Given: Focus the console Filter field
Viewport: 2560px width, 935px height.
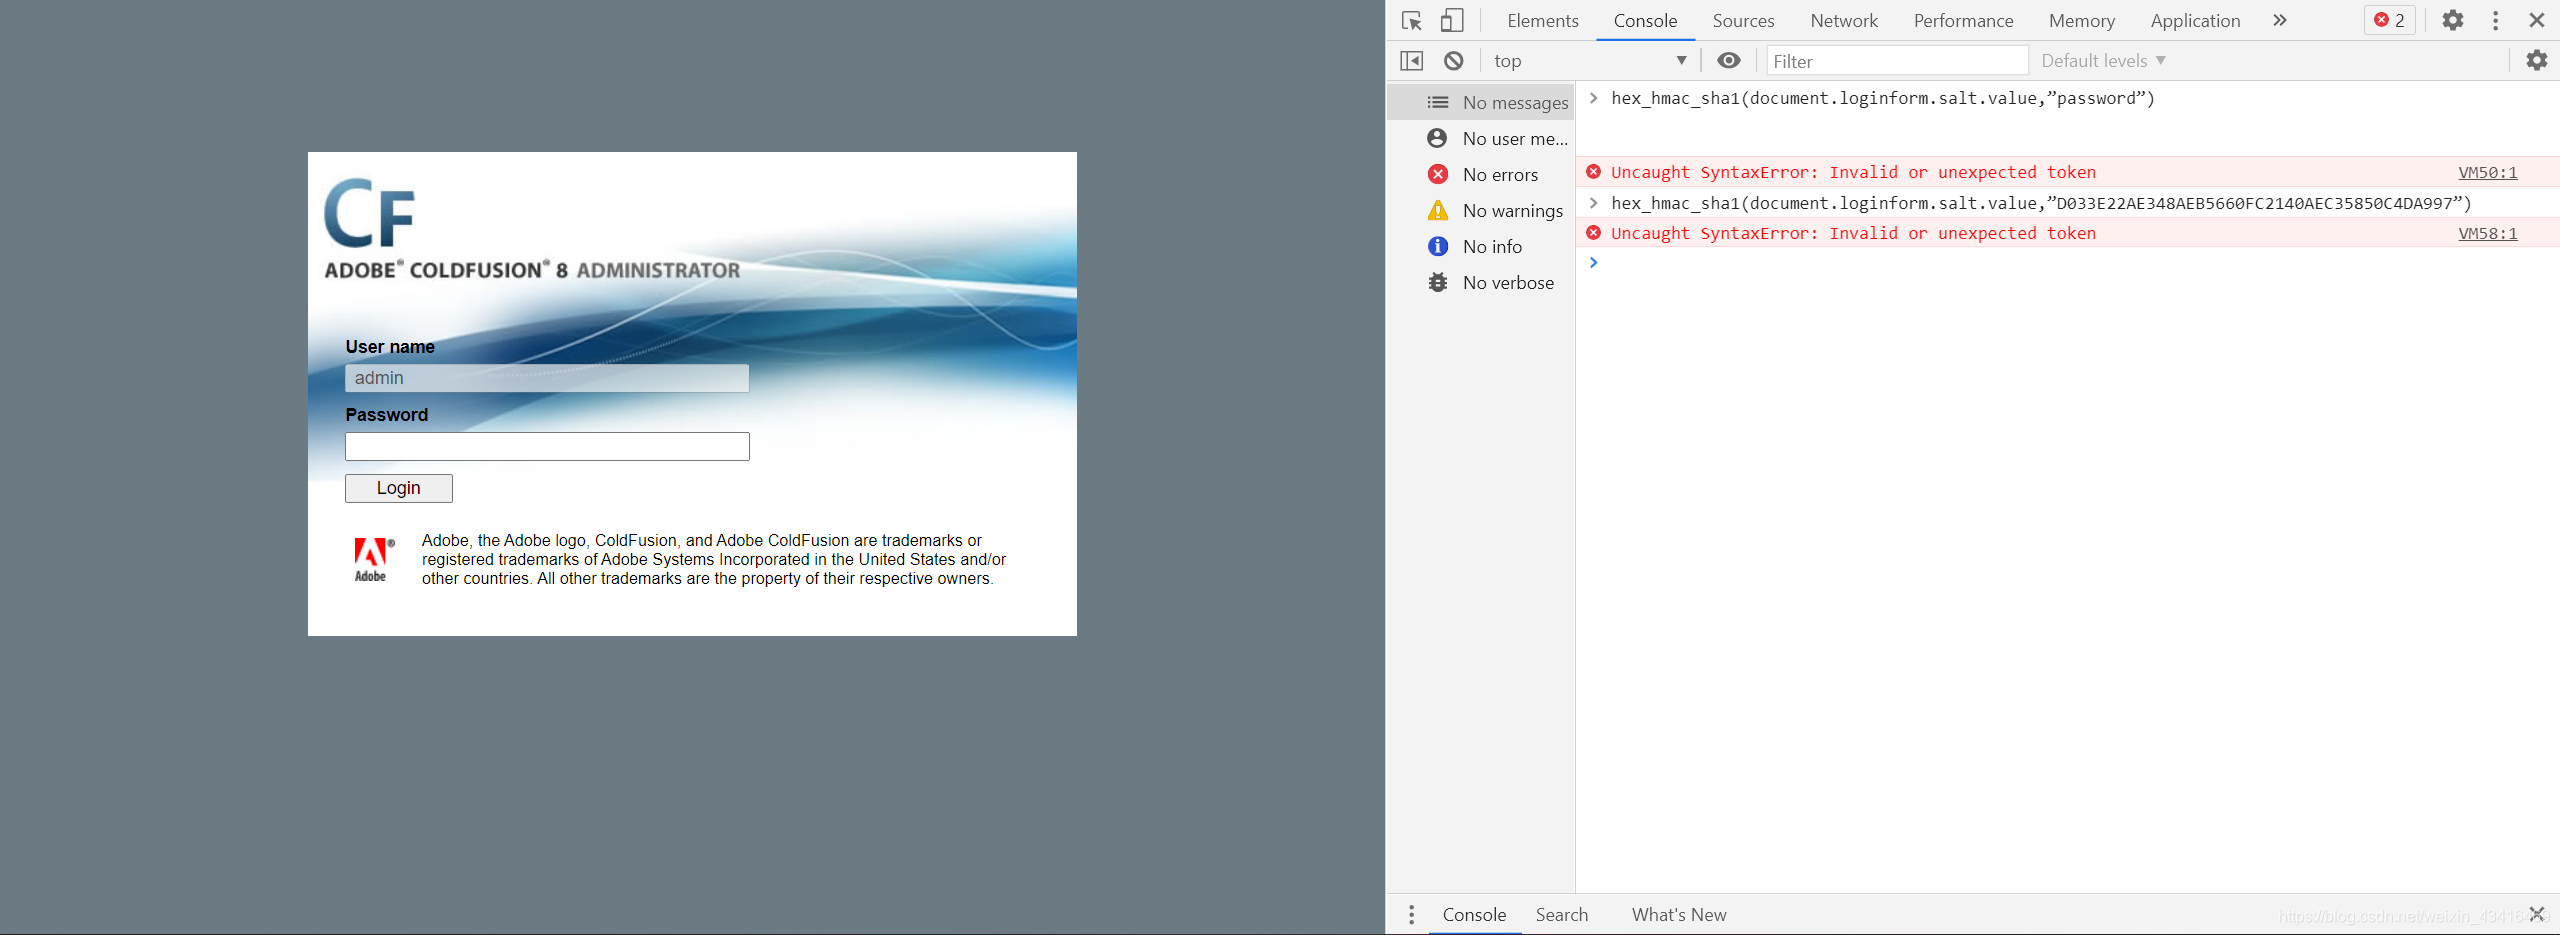Looking at the screenshot, I should (x=1897, y=61).
